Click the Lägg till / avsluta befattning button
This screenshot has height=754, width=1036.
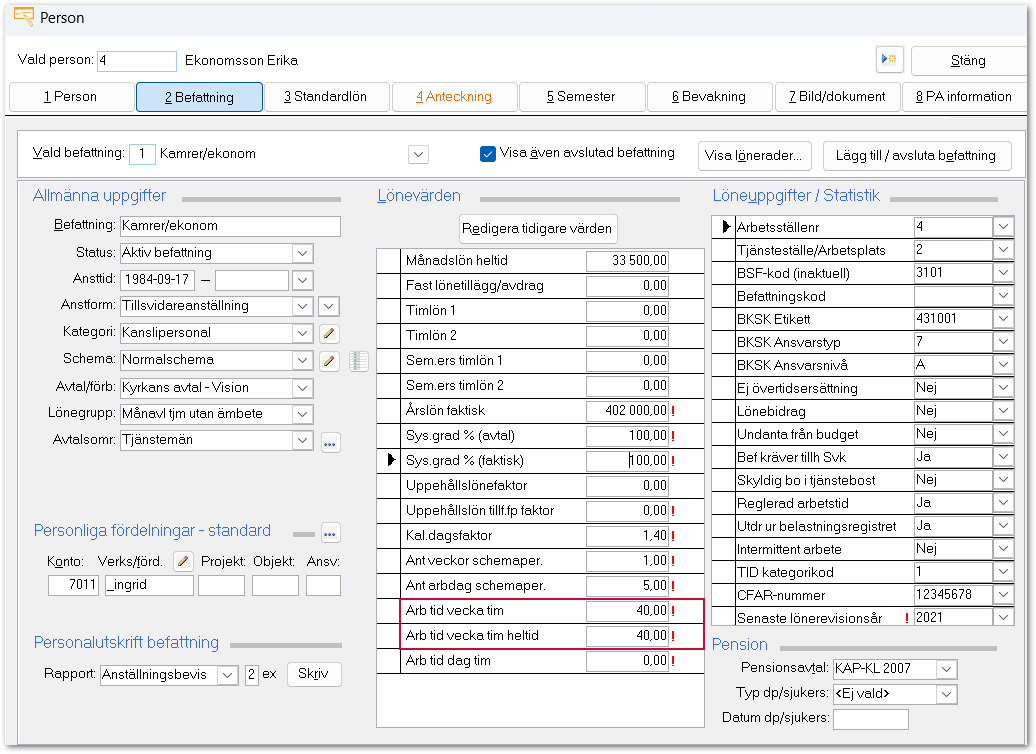click(x=916, y=155)
